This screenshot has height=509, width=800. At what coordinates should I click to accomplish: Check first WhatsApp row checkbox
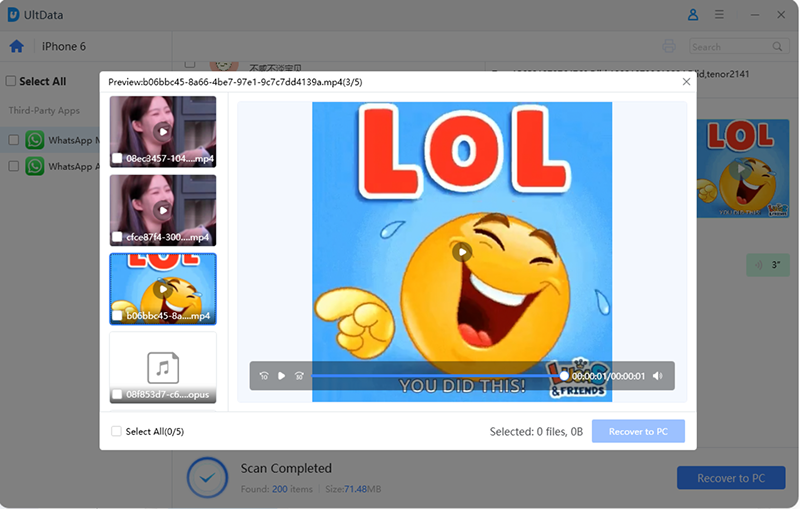(14, 140)
